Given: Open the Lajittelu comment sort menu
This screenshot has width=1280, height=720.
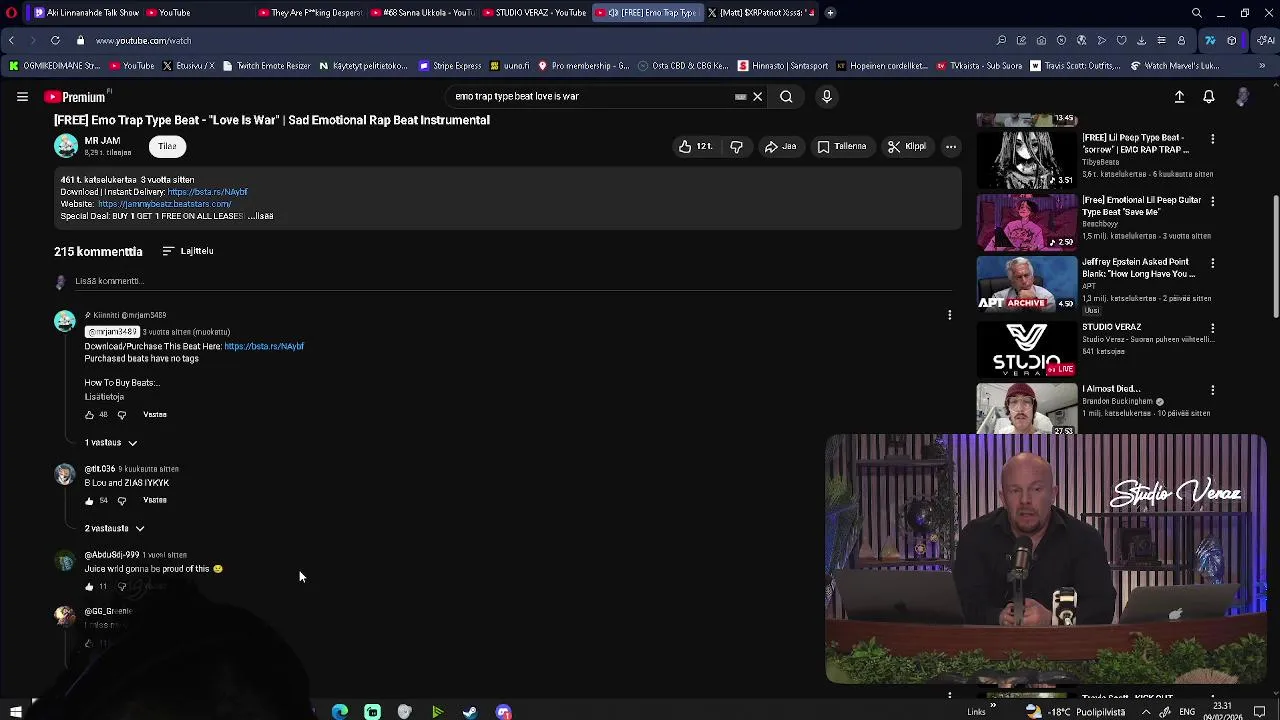Looking at the screenshot, I should click(188, 251).
